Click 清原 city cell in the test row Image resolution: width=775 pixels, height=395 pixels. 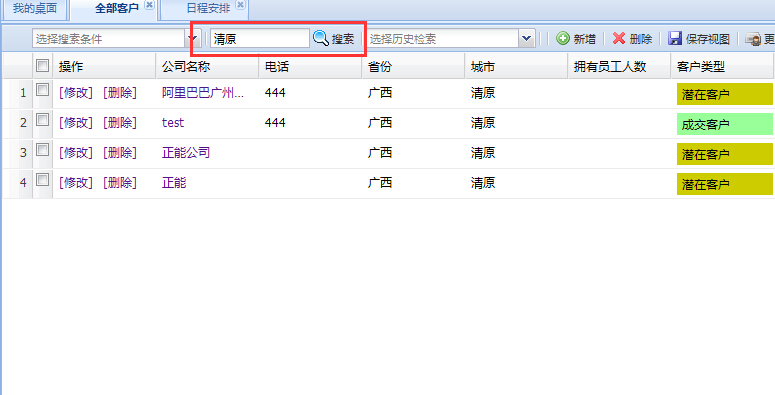[483, 123]
